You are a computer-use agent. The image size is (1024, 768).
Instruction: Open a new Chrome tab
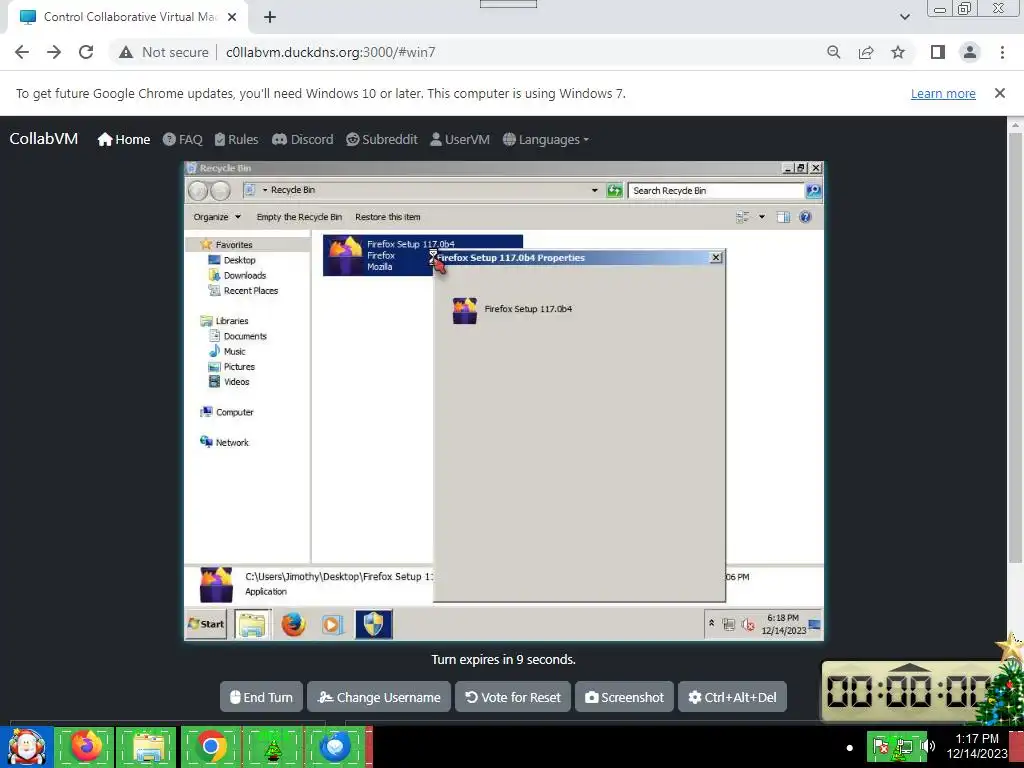[x=270, y=18]
